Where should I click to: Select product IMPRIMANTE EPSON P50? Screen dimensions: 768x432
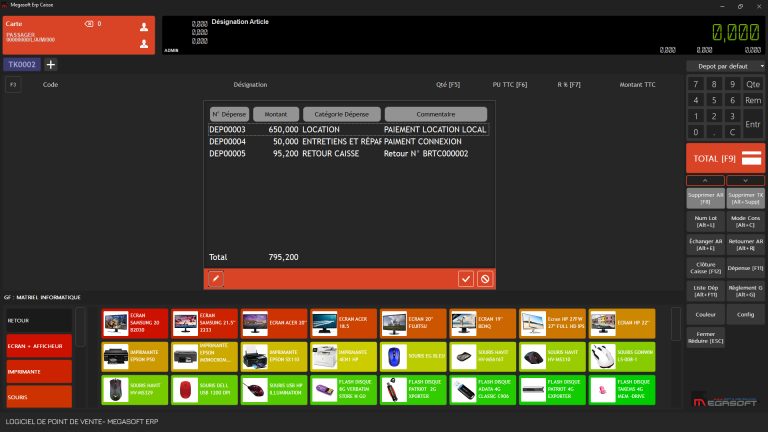135,357
